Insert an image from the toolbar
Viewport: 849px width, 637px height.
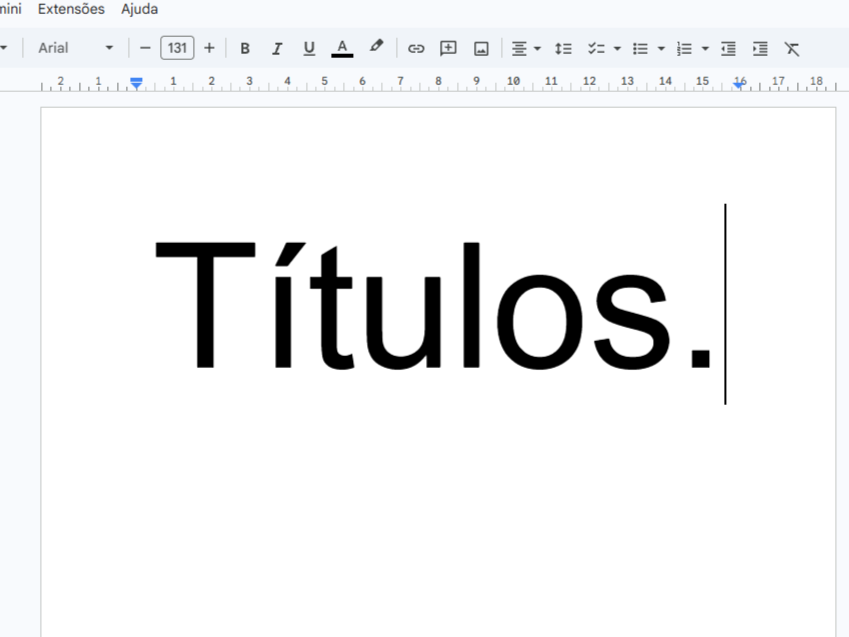point(481,49)
